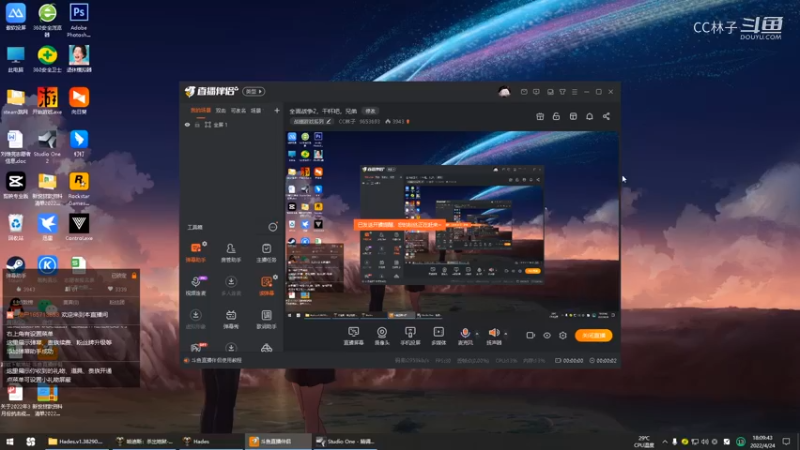800x450 pixels.
Task: Mute the 扬声器 speaker
Action: 493,336
